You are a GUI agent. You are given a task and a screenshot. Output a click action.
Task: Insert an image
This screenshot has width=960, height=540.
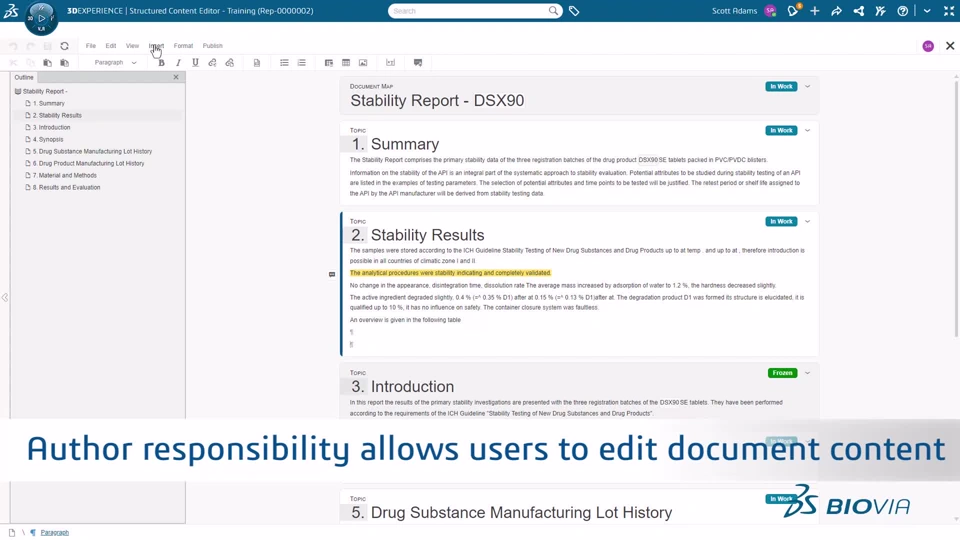tap(363, 62)
